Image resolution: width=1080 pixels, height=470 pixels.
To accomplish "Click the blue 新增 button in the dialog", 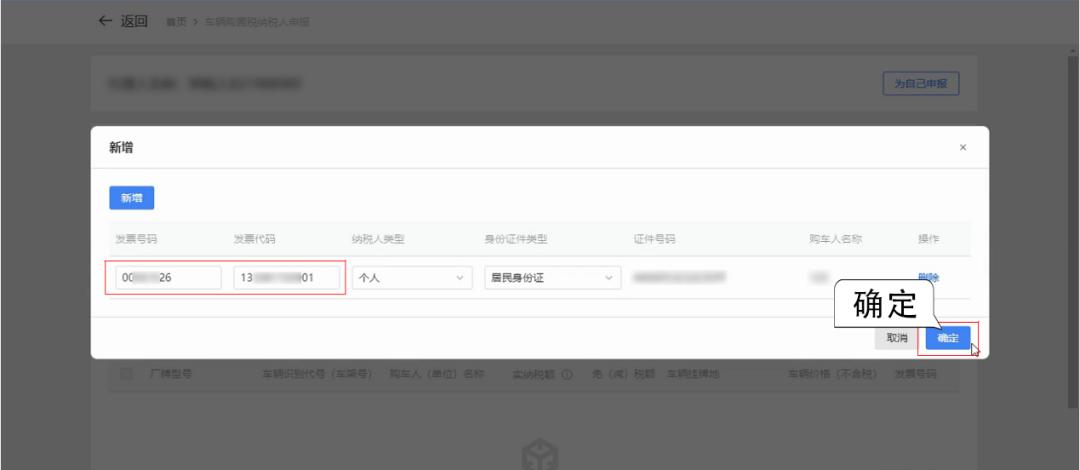I will [x=132, y=198].
